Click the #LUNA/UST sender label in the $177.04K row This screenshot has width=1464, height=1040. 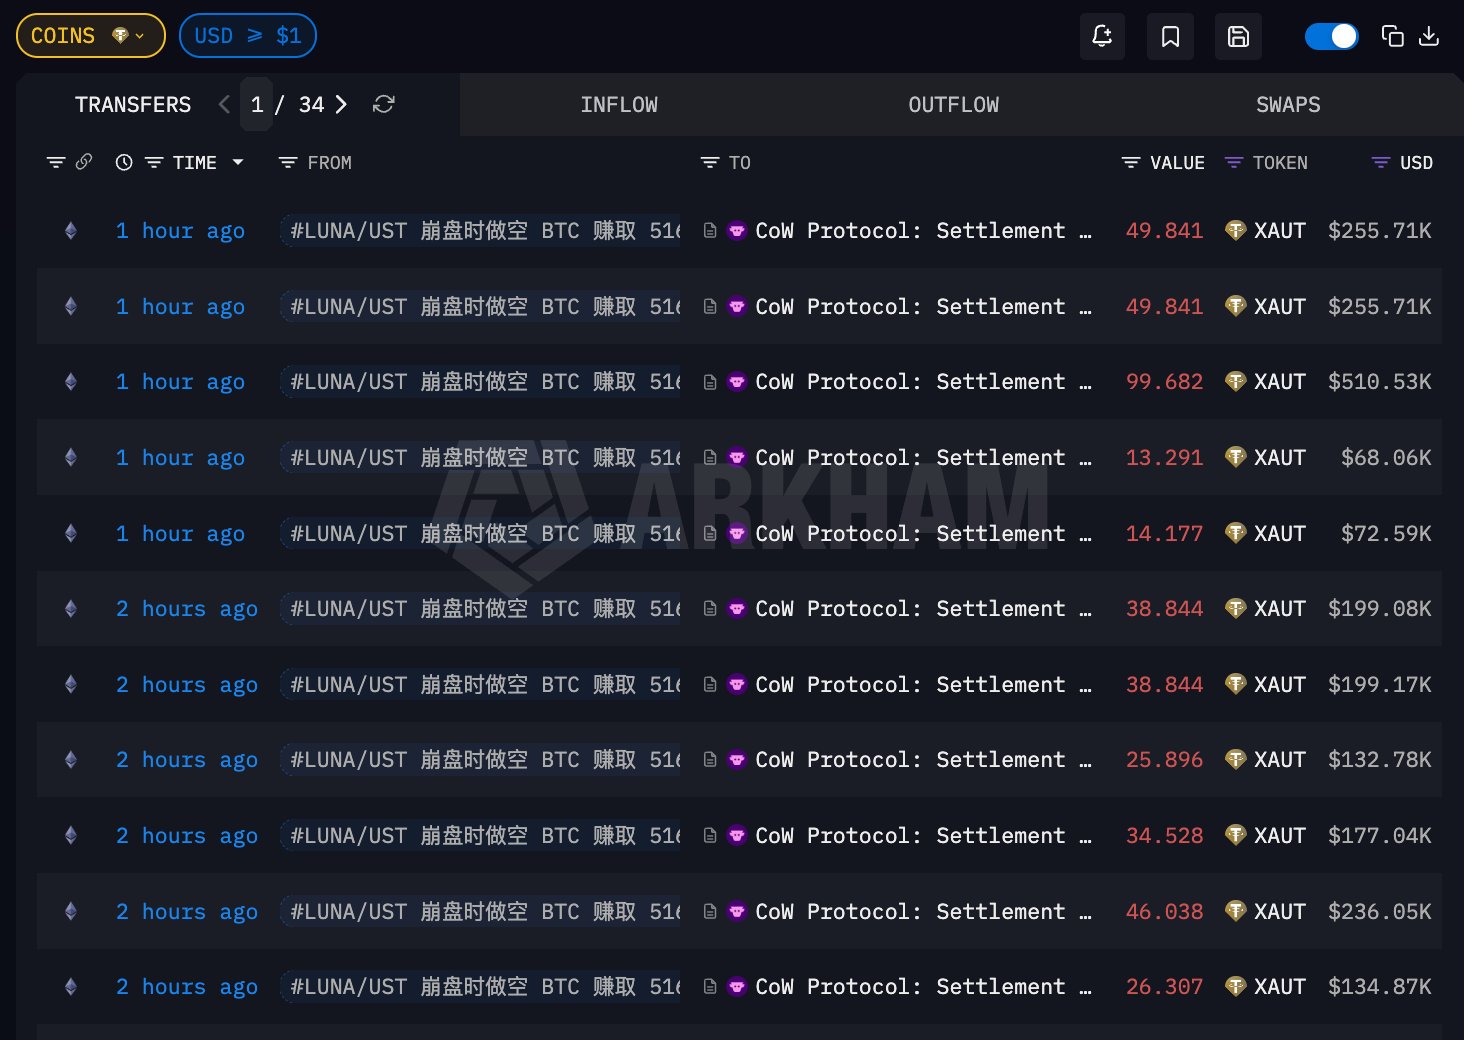(x=482, y=836)
